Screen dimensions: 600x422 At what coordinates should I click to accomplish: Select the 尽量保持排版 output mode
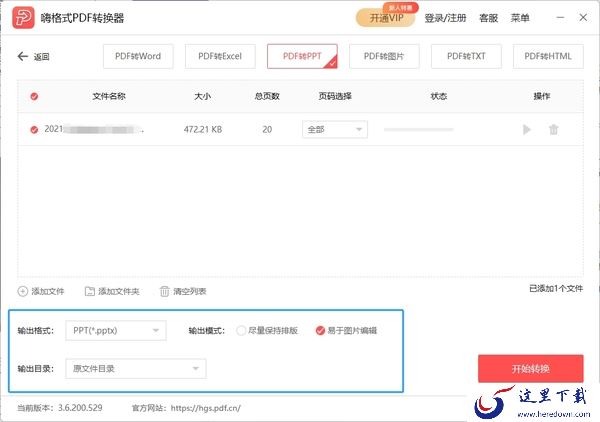(241, 331)
